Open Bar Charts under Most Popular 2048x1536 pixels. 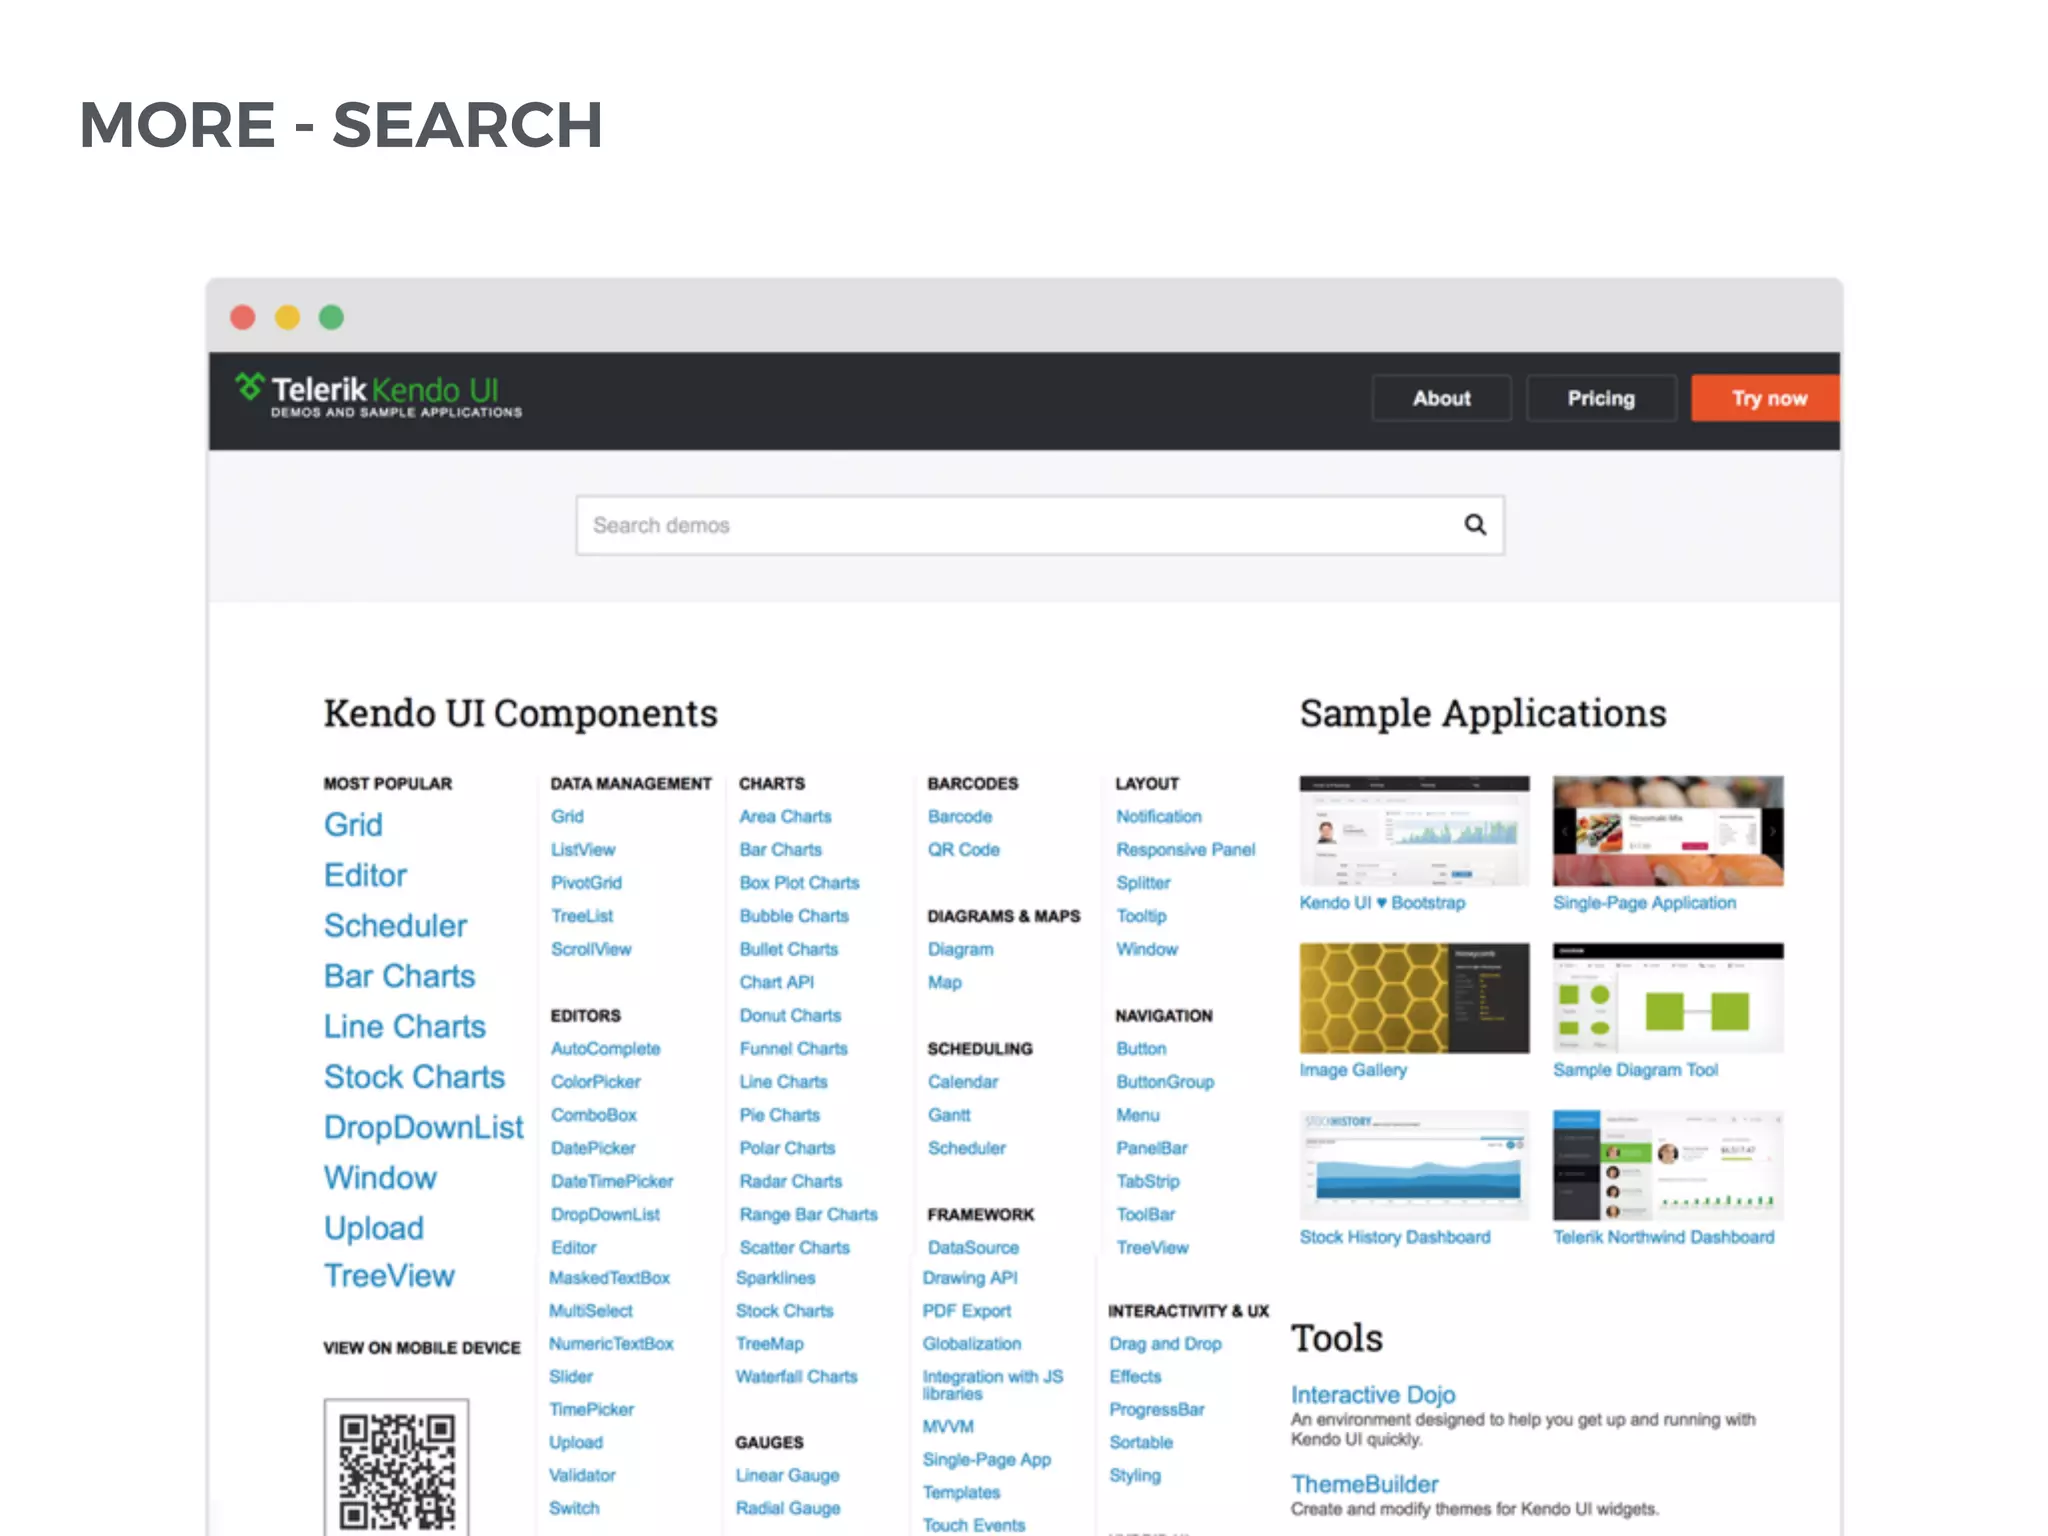[x=399, y=976]
